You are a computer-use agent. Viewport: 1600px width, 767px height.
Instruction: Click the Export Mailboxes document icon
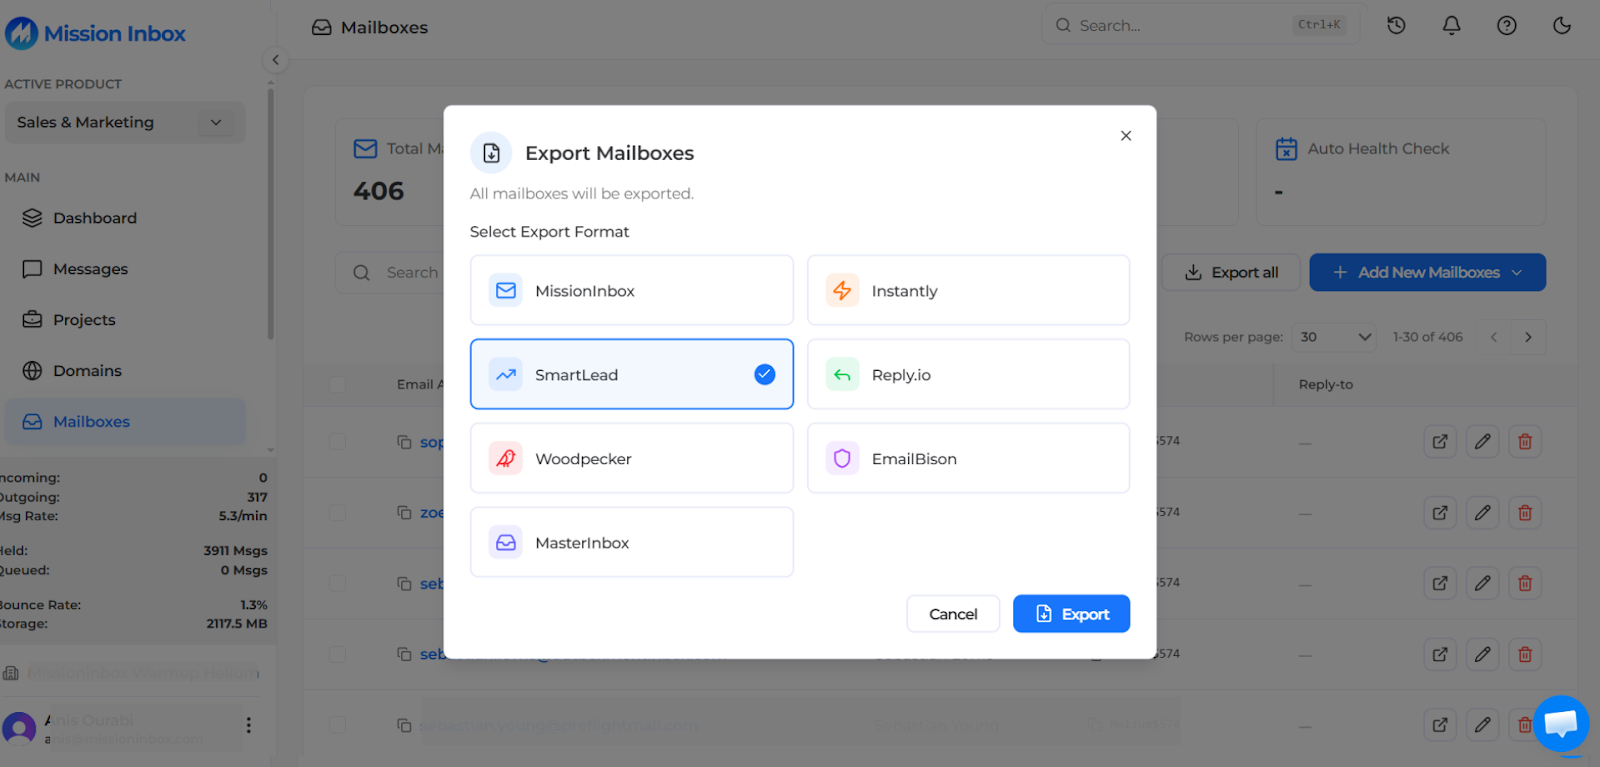pyautogui.click(x=491, y=153)
